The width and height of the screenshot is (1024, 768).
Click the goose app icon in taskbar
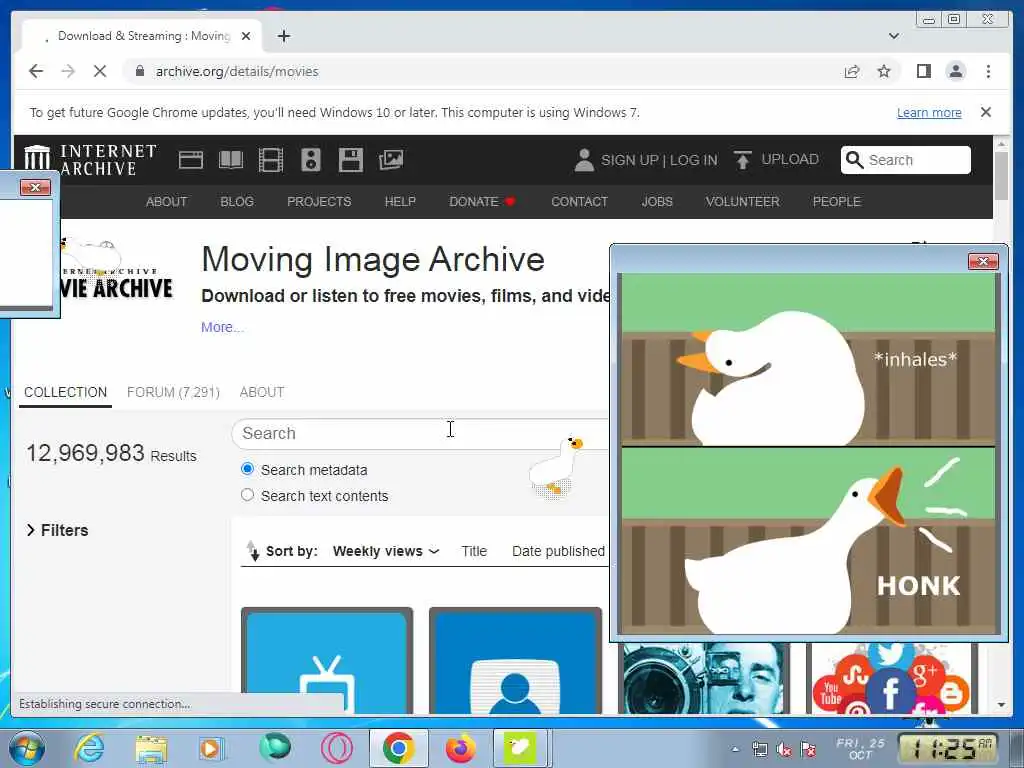click(x=520, y=748)
